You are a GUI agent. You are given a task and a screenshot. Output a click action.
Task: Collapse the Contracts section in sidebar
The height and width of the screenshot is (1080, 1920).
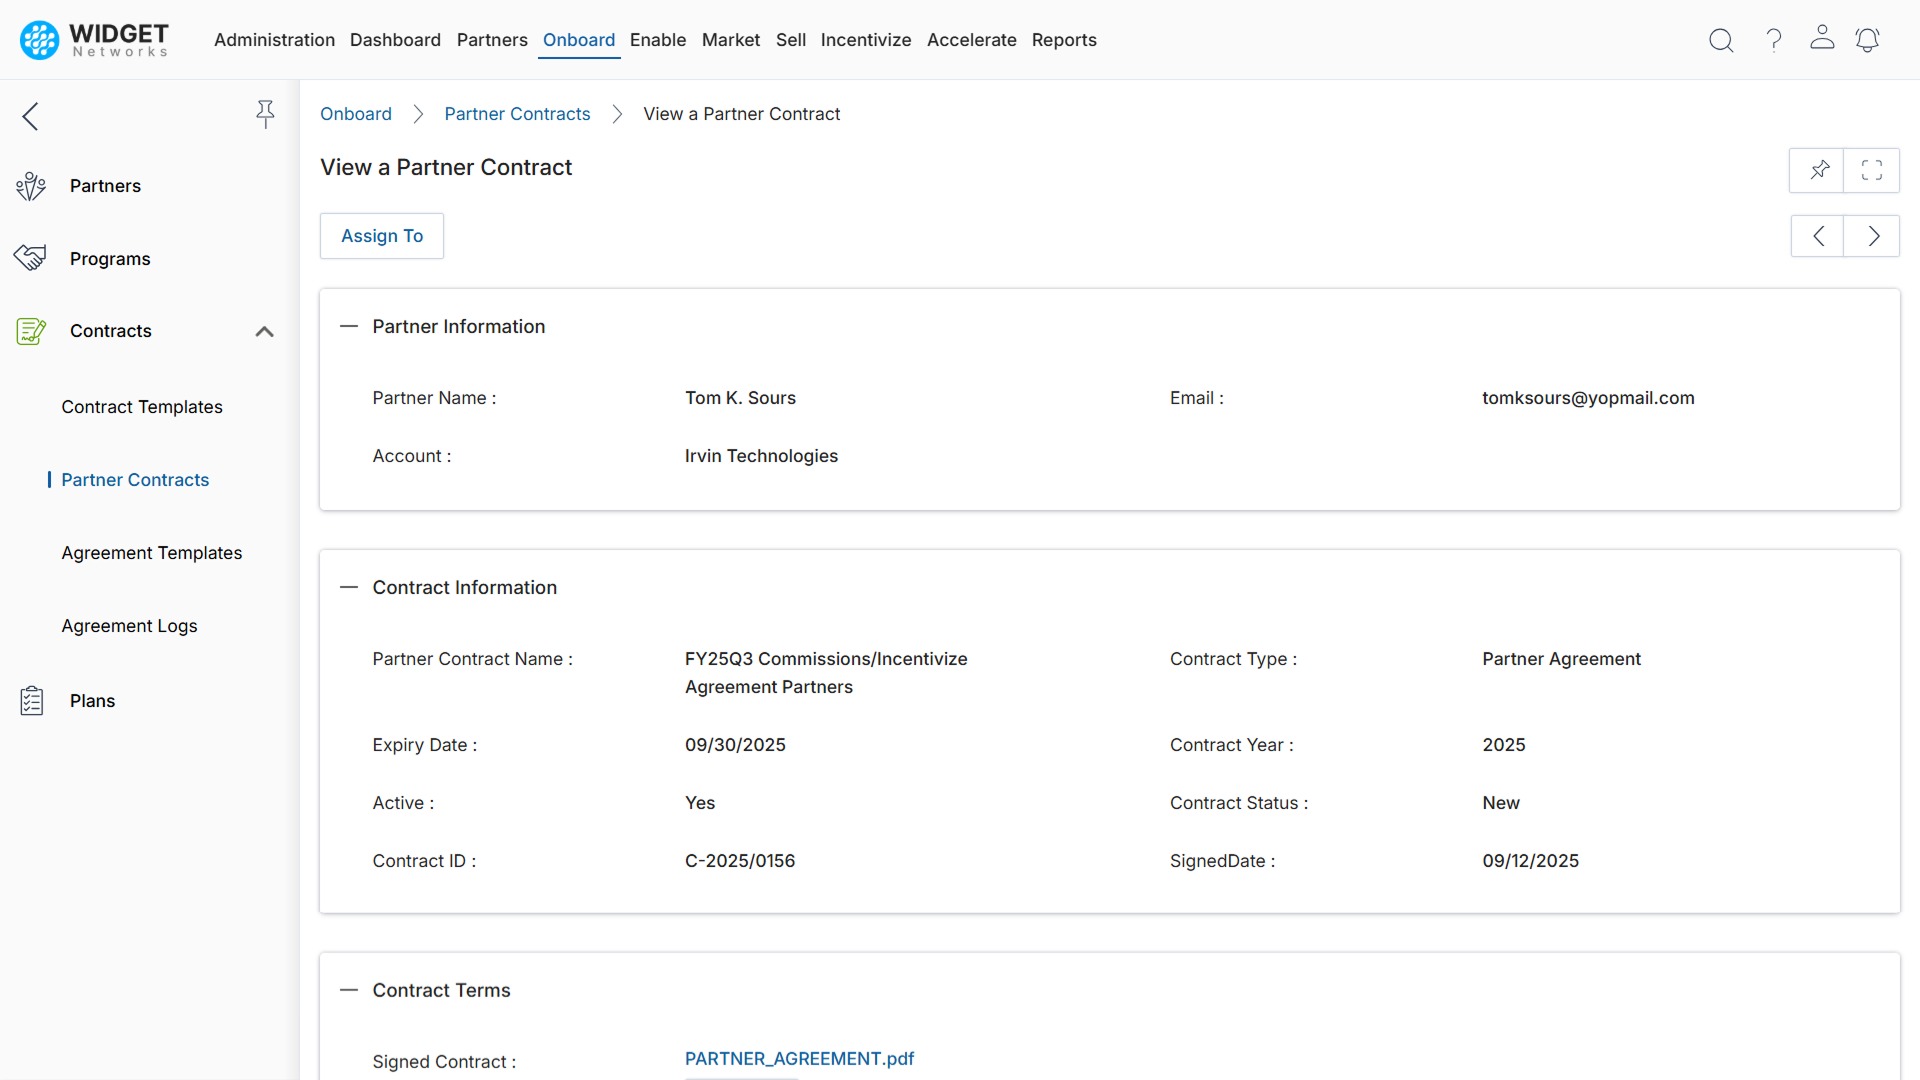coord(264,331)
